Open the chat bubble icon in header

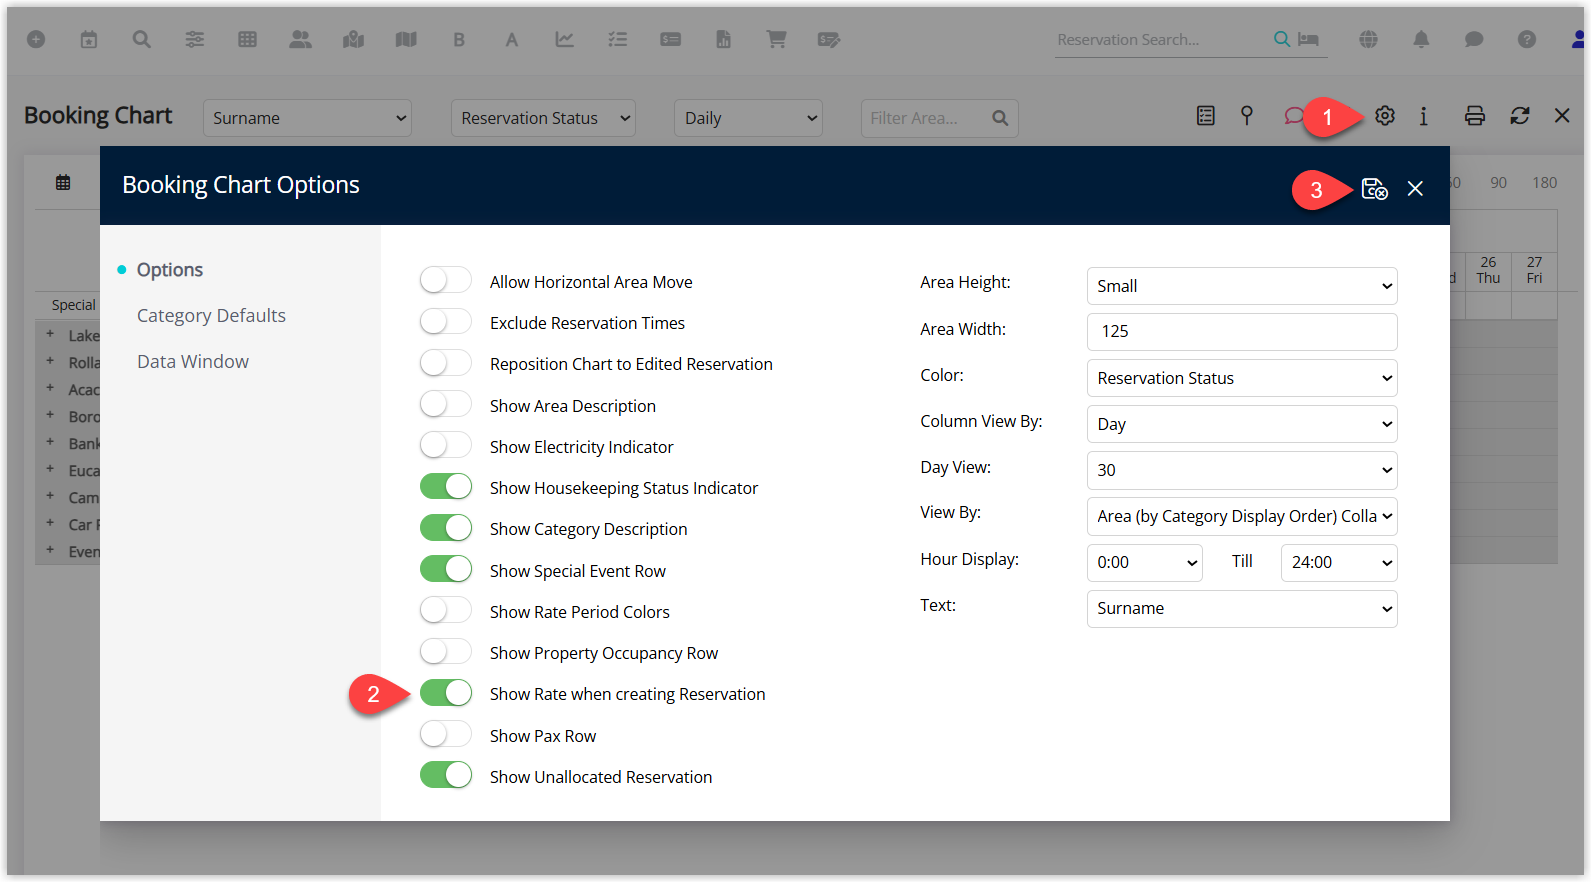1474,39
